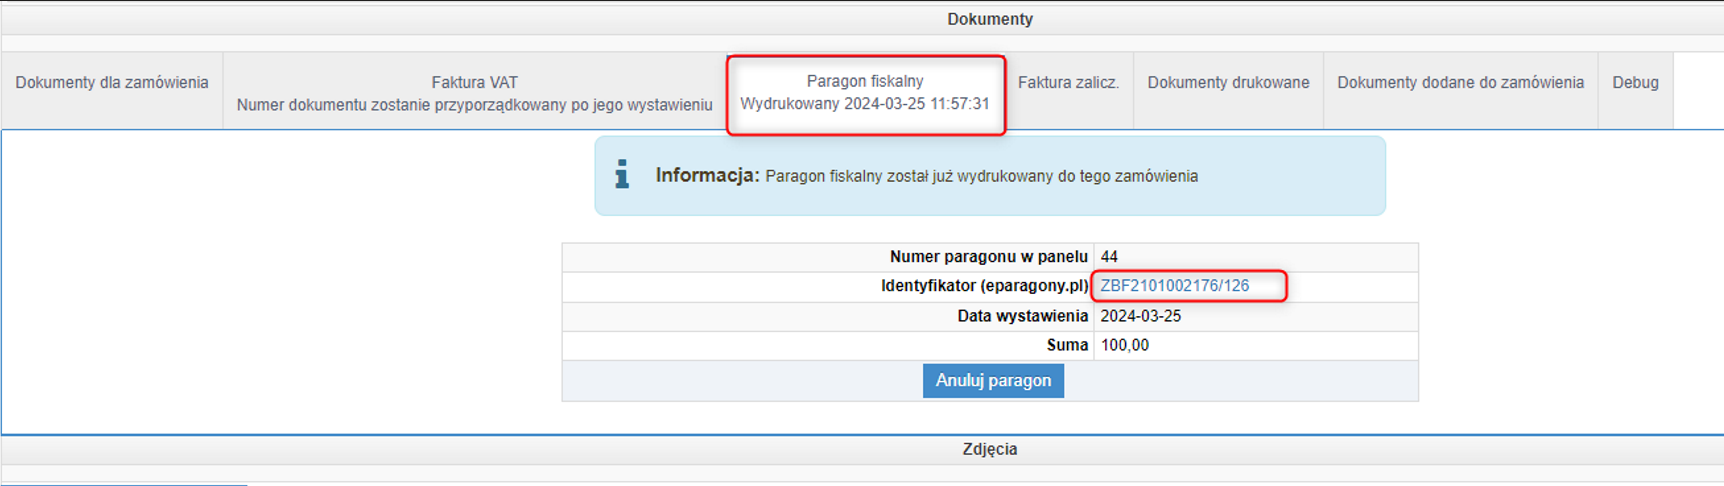Switch to the Faktura VAT tab

pyautogui.click(x=474, y=93)
